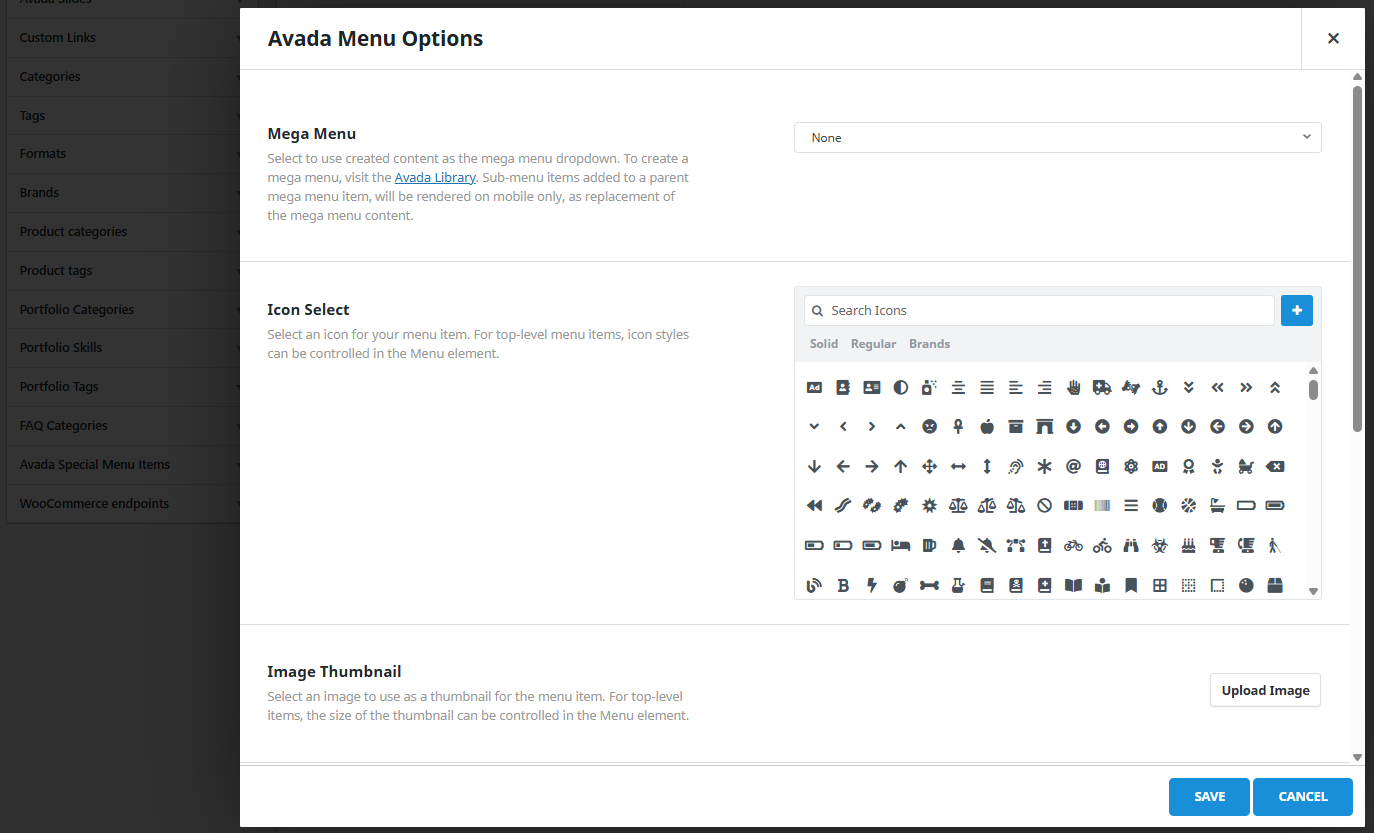Select the beer mug icon

click(x=929, y=545)
